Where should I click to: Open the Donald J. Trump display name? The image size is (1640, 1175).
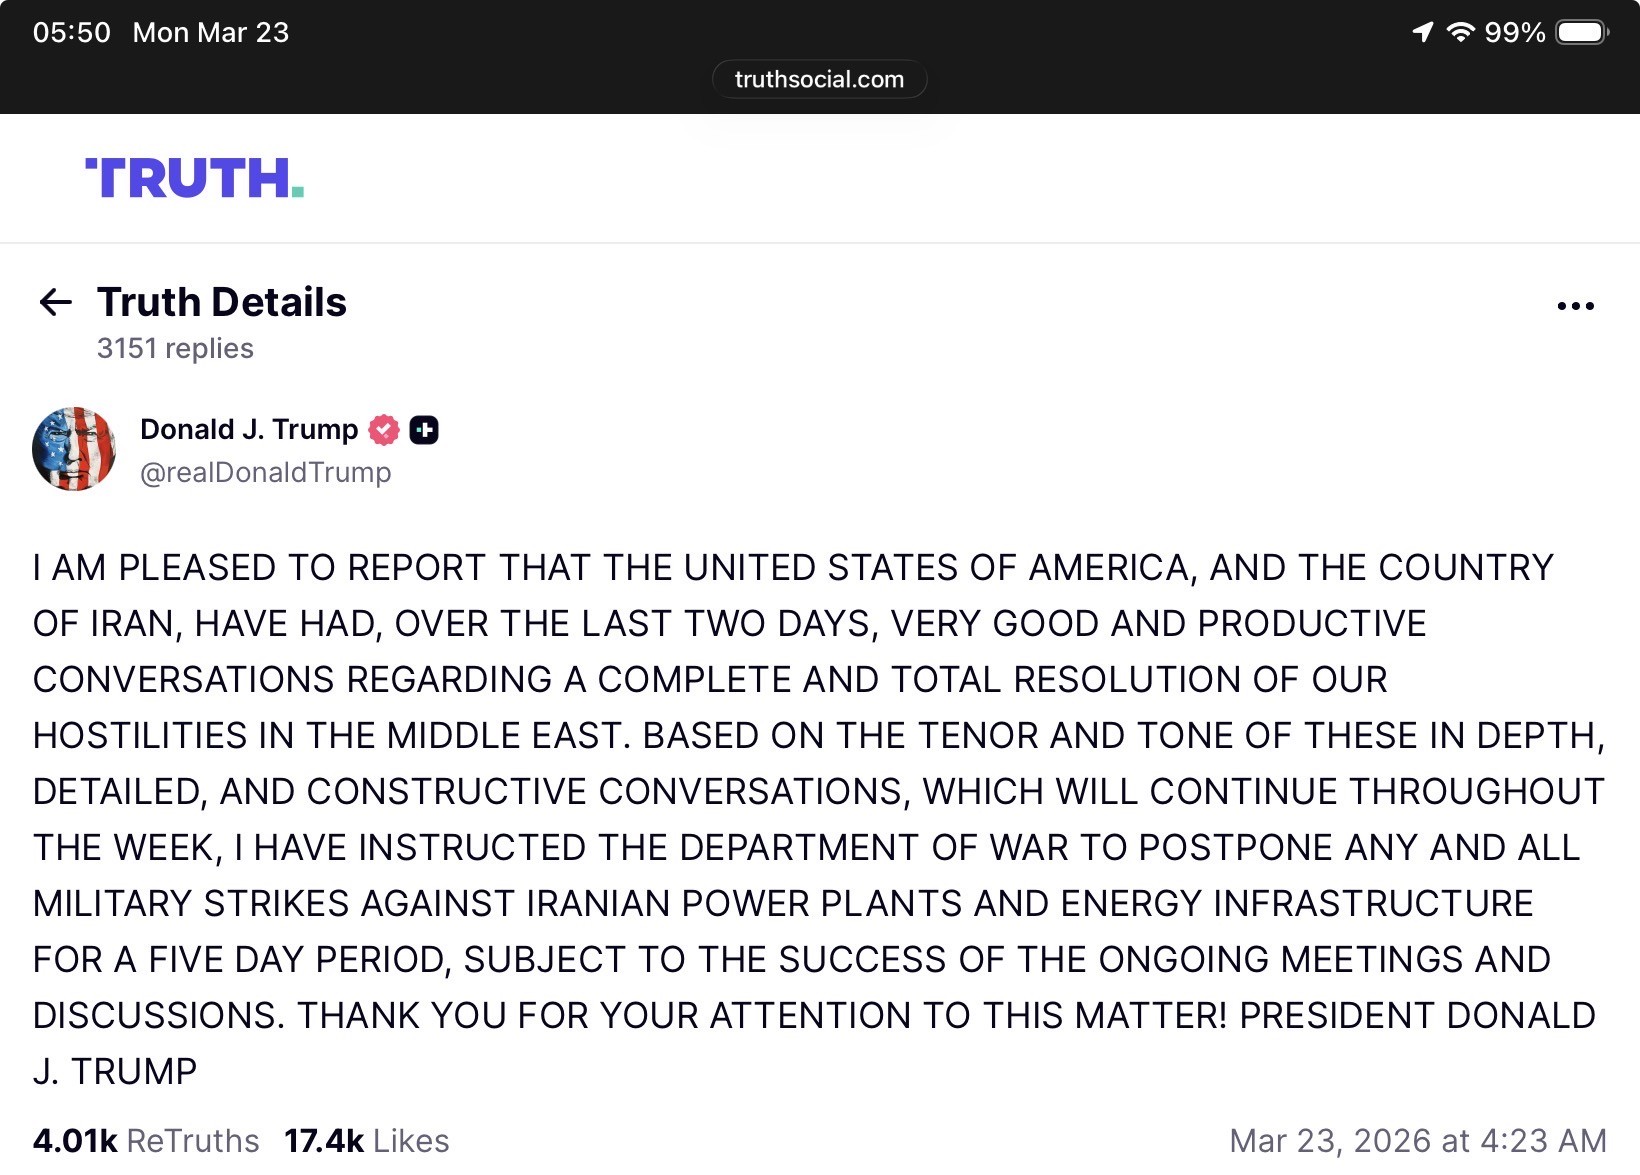point(249,429)
